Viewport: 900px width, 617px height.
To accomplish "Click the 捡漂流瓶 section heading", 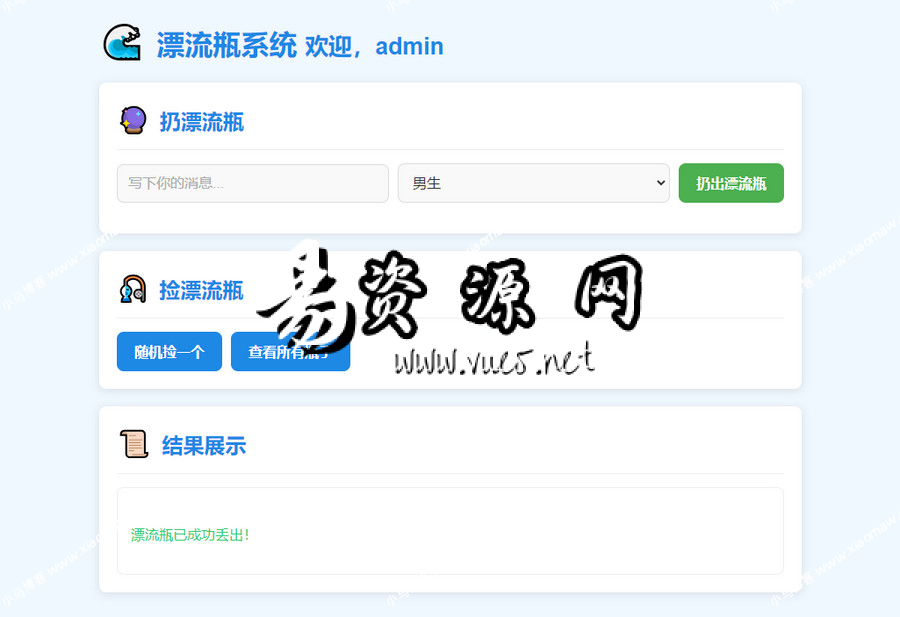I will (201, 291).
